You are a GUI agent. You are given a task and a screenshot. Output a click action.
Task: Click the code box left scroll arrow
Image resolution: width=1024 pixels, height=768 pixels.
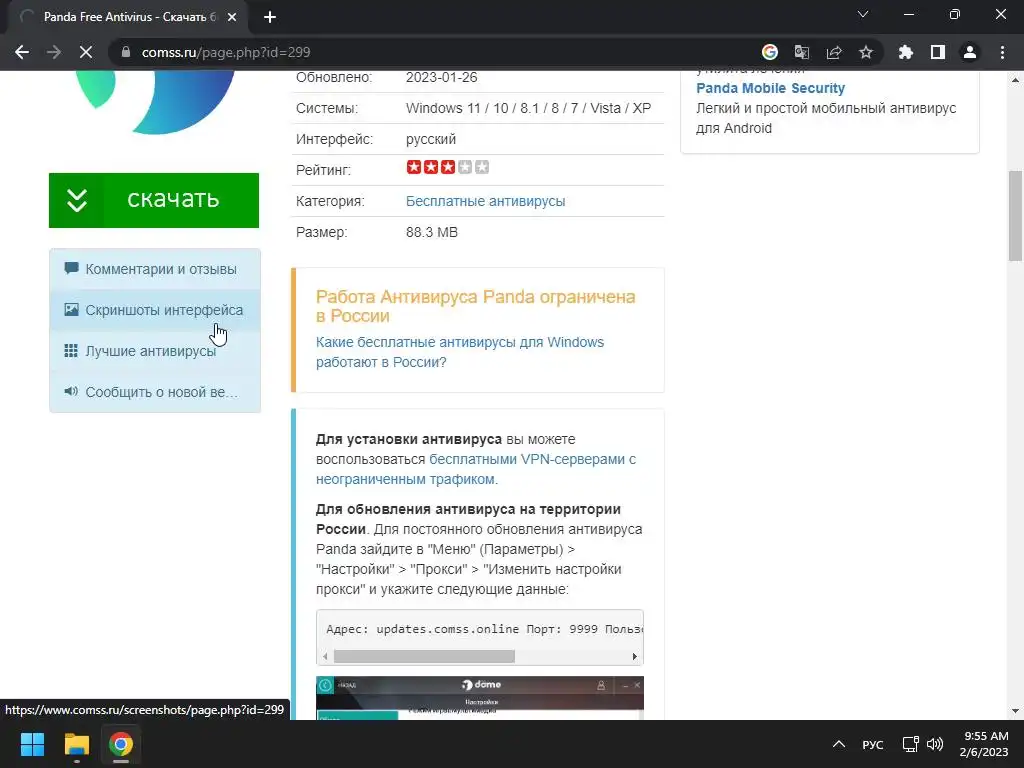tap(325, 656)
